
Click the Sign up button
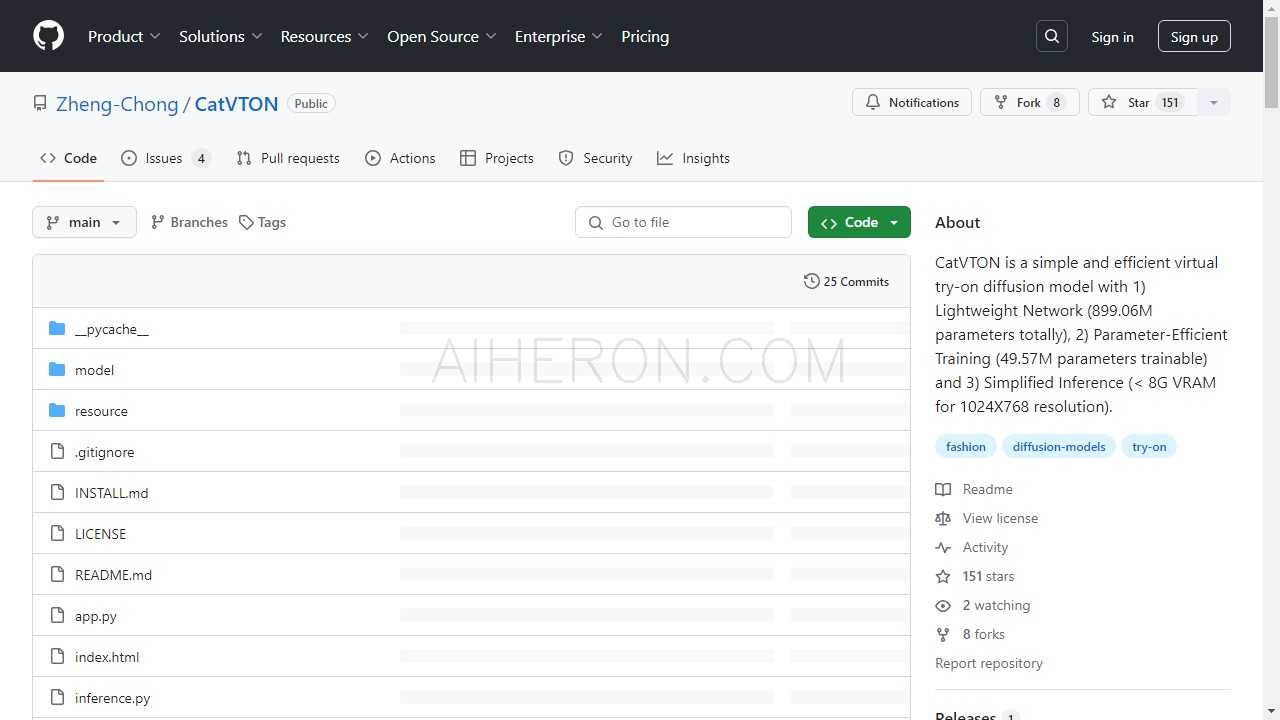pyautogui.click(x=1194, y=37)
